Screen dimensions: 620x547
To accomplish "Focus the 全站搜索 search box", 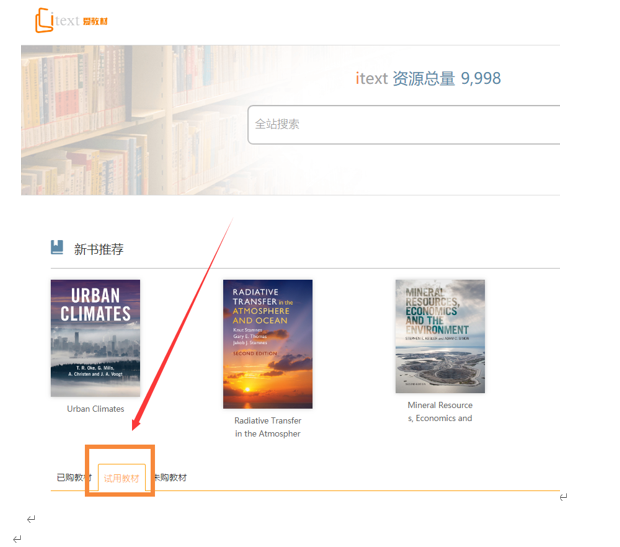I will [x=403, y=125].
